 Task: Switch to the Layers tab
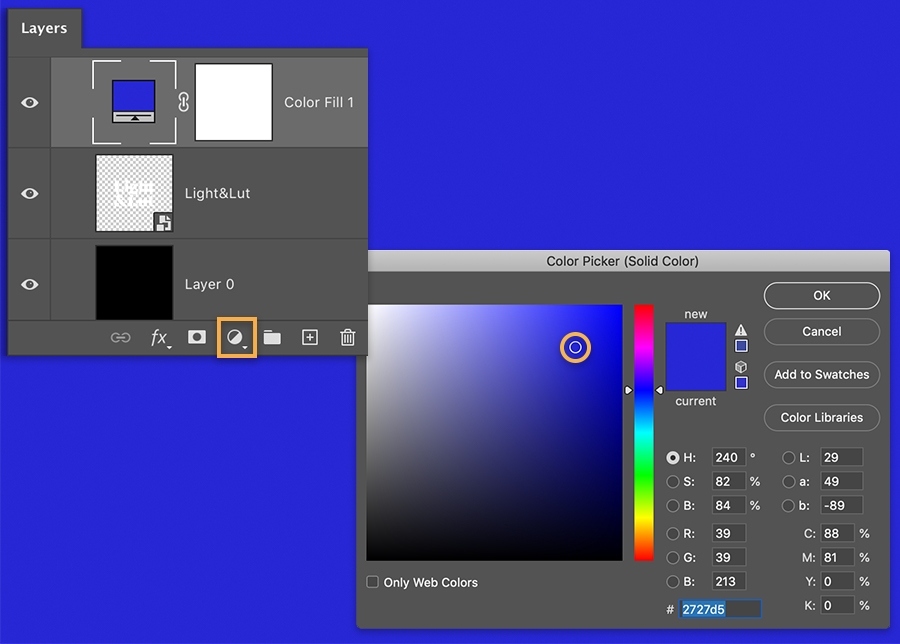pos(43,29)
